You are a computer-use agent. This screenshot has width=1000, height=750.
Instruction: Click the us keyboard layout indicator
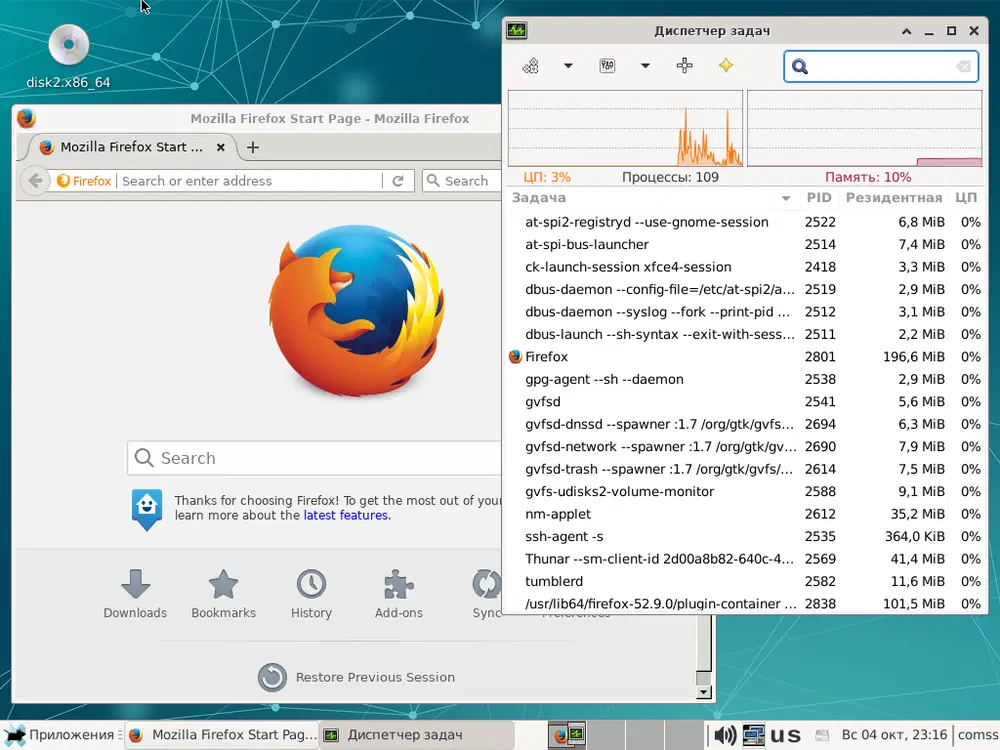785,735
